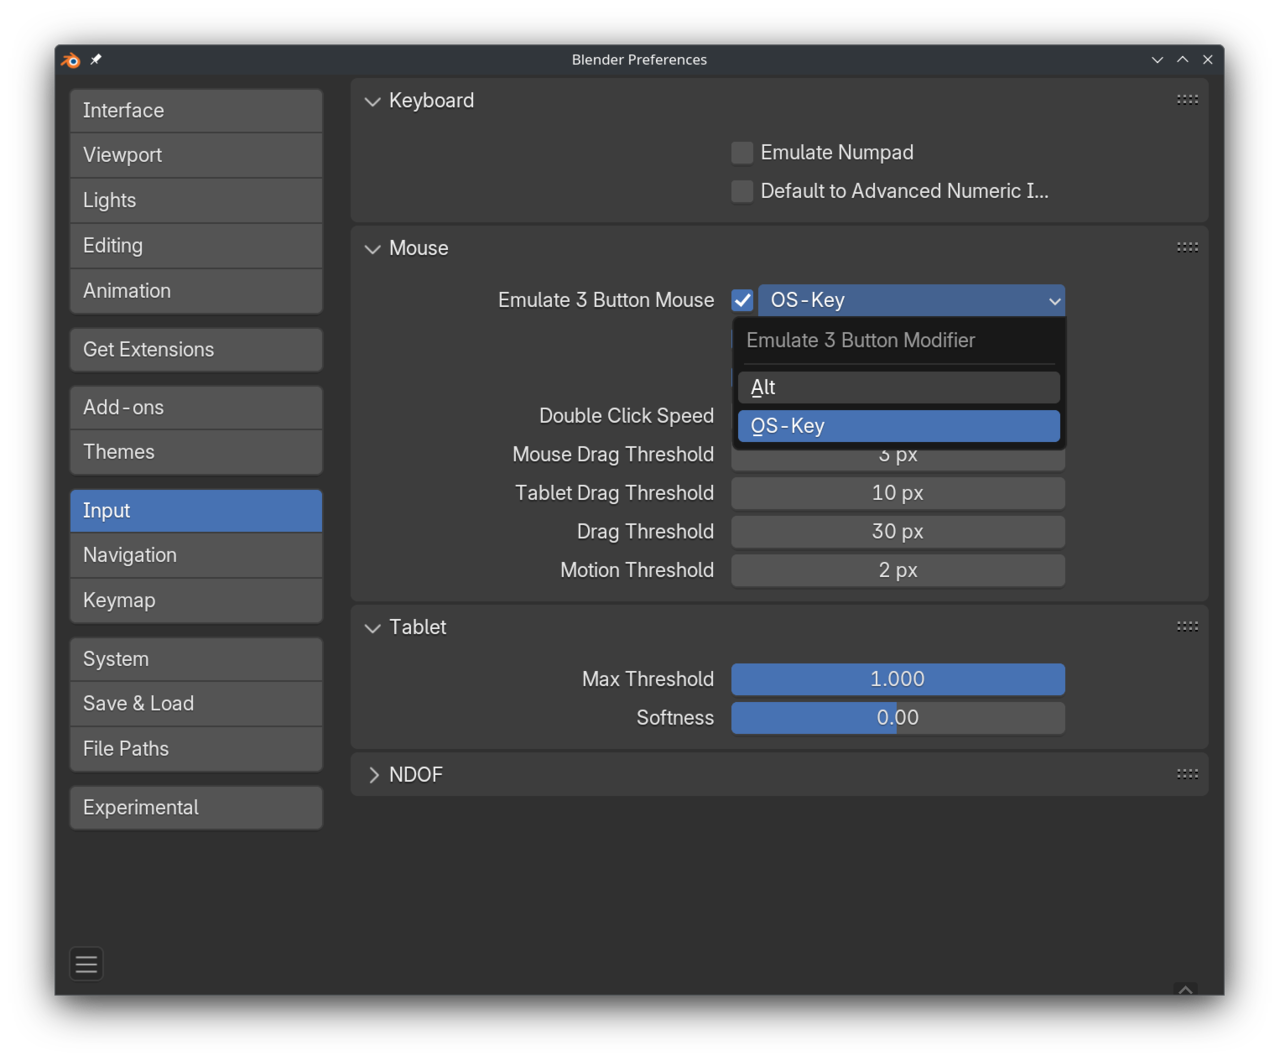The image size is (1280, 1061).
Task: Click the tablet Softness slider
Action: (898, 718)
